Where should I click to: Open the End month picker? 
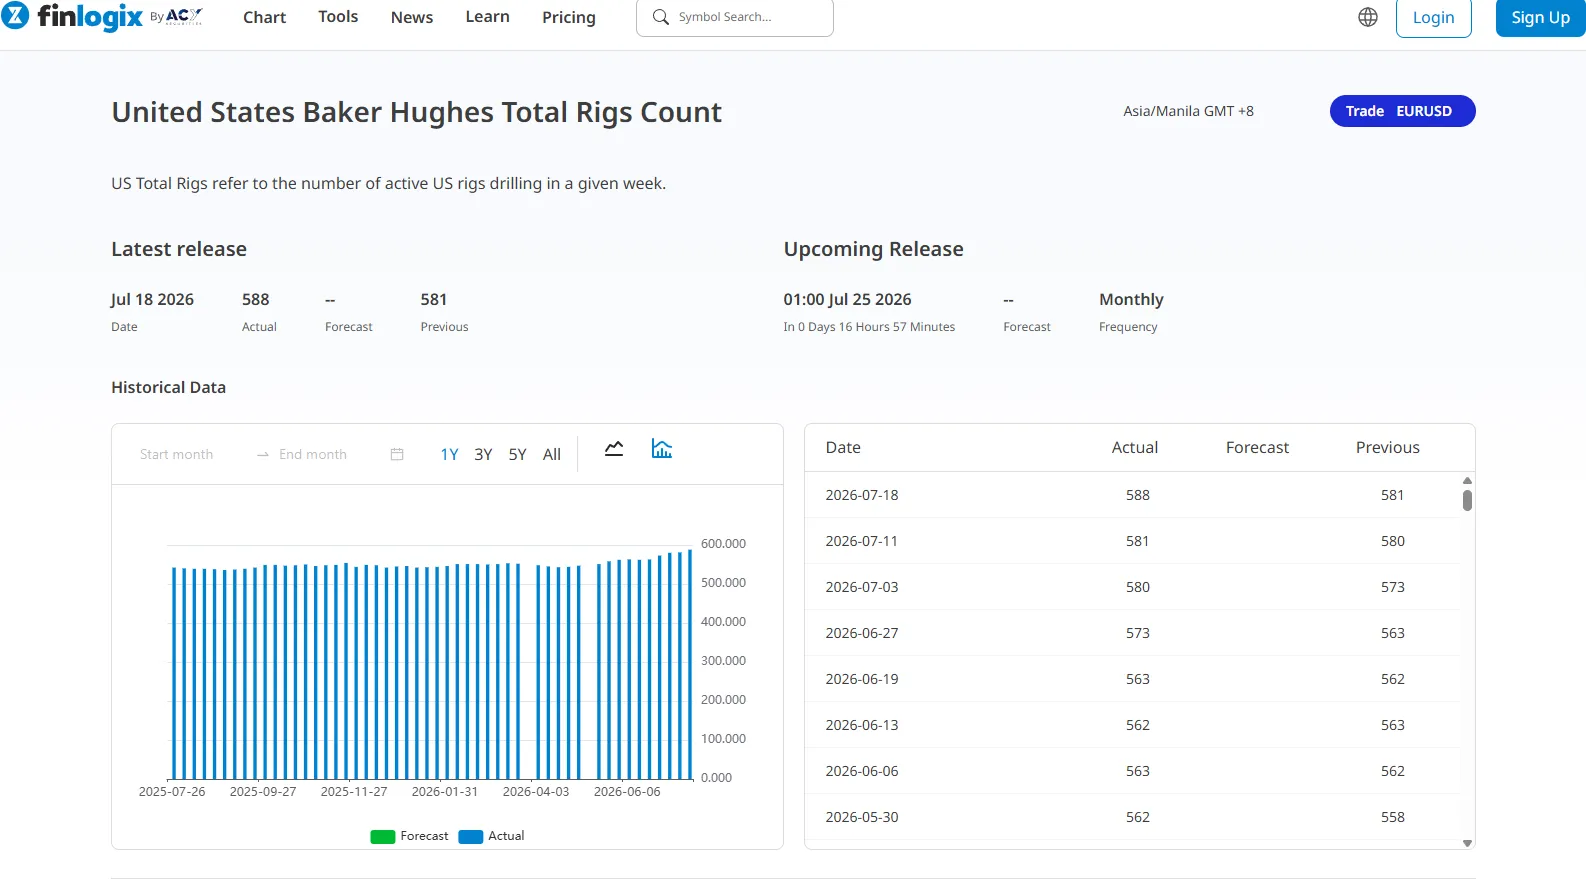click(x=313, y=454)
